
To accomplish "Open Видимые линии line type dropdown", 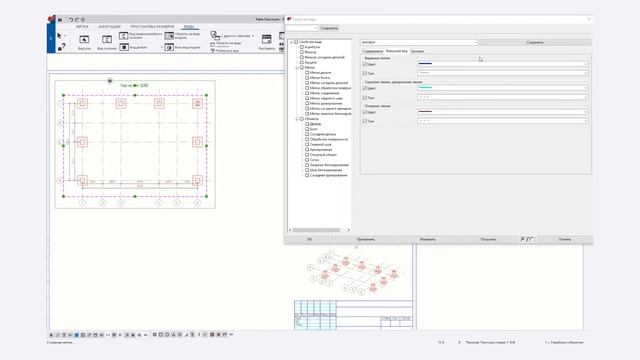I will click(x=502, y=73).
